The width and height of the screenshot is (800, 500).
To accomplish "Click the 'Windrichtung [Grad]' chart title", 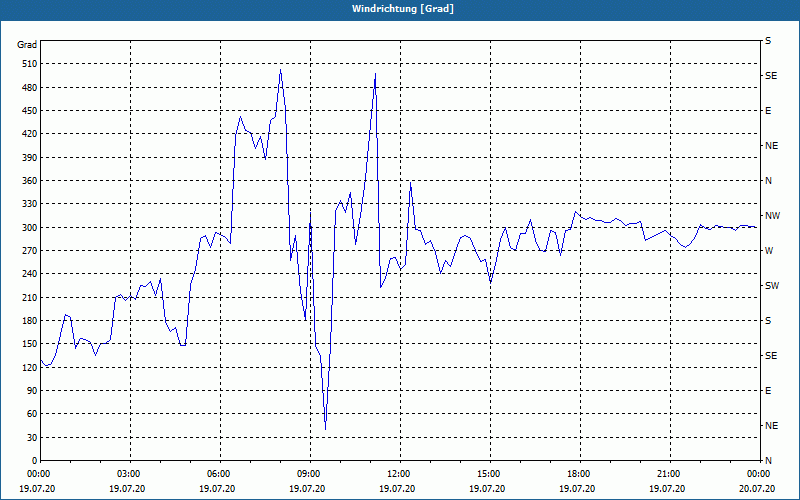I will (x=403, y=9).
